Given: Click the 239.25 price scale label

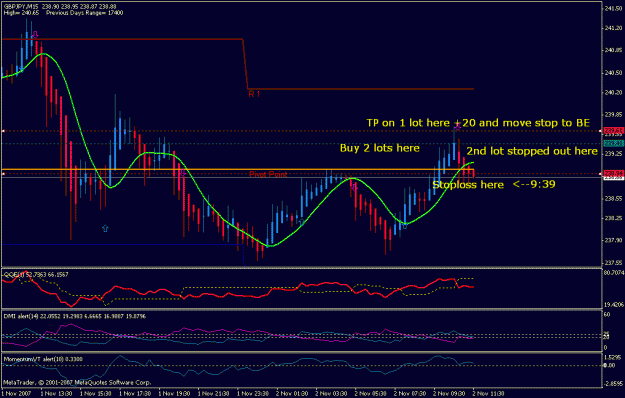Looking at the screenshot, I should (614, 153).
